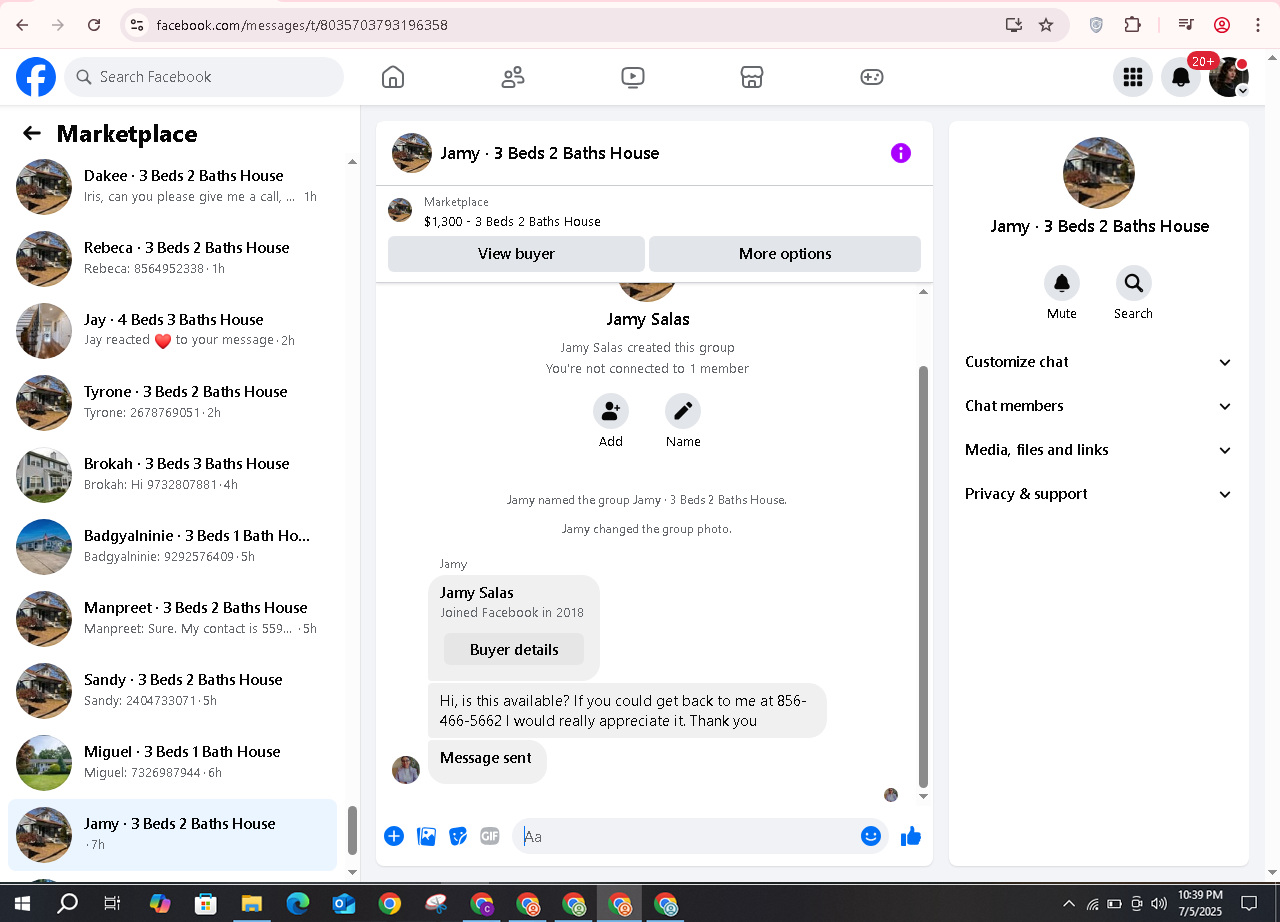Image resolution: width=1280 pixels, height=922 pixels.
Task: Open Chrome three-dot menu
Action: pyautogui.click(x=1258, y=25)
